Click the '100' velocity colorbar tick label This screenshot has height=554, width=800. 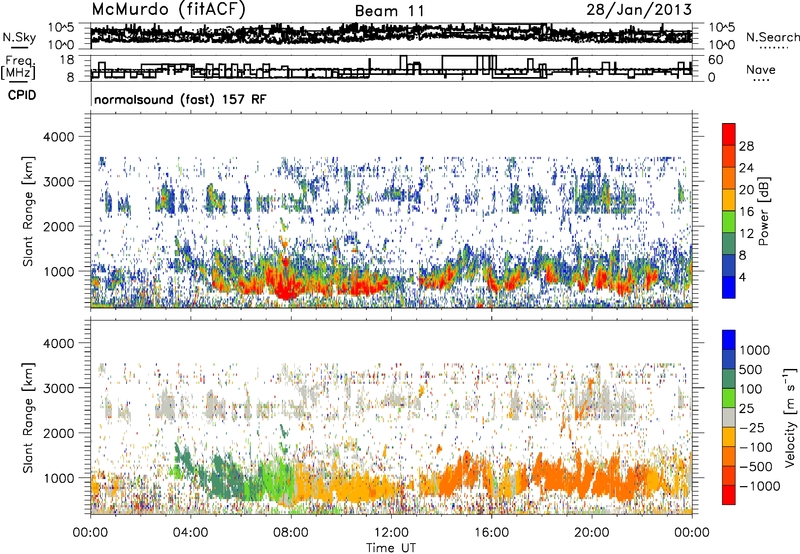[x=750, y=389]
